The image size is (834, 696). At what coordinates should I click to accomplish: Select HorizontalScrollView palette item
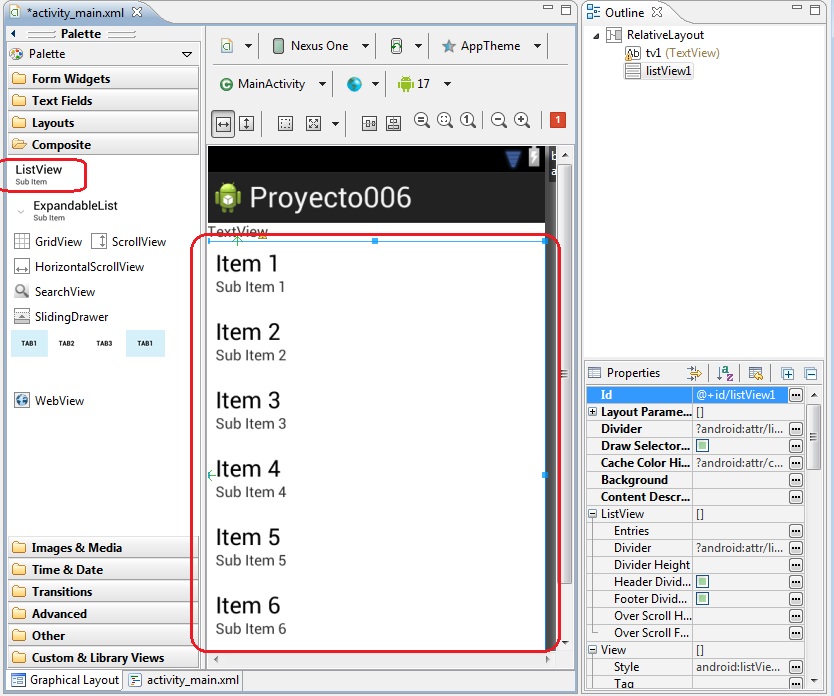[x=79, y=267]
